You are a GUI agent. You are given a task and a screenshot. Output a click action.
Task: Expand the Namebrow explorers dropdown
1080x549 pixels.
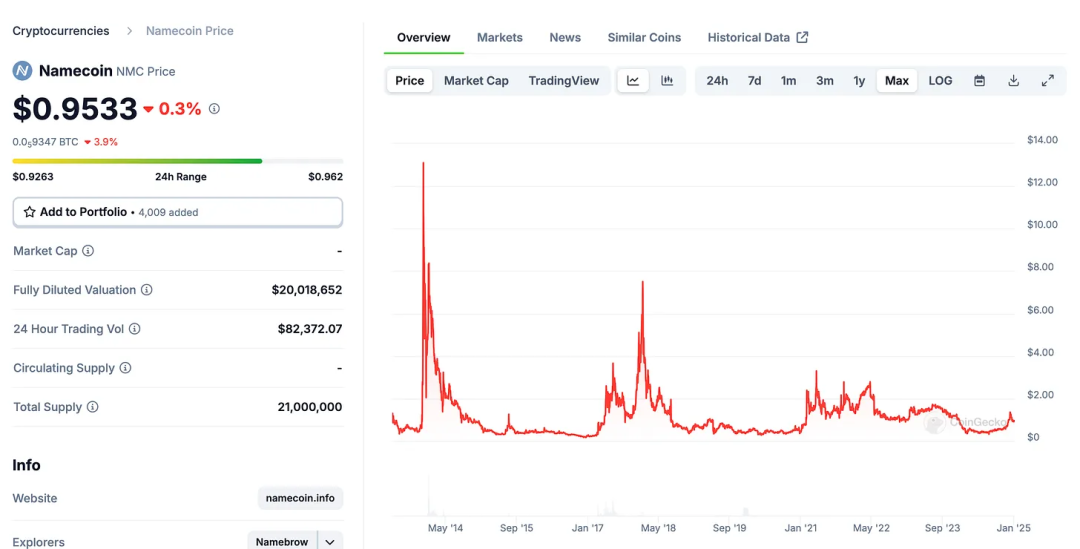coord(330,541)
